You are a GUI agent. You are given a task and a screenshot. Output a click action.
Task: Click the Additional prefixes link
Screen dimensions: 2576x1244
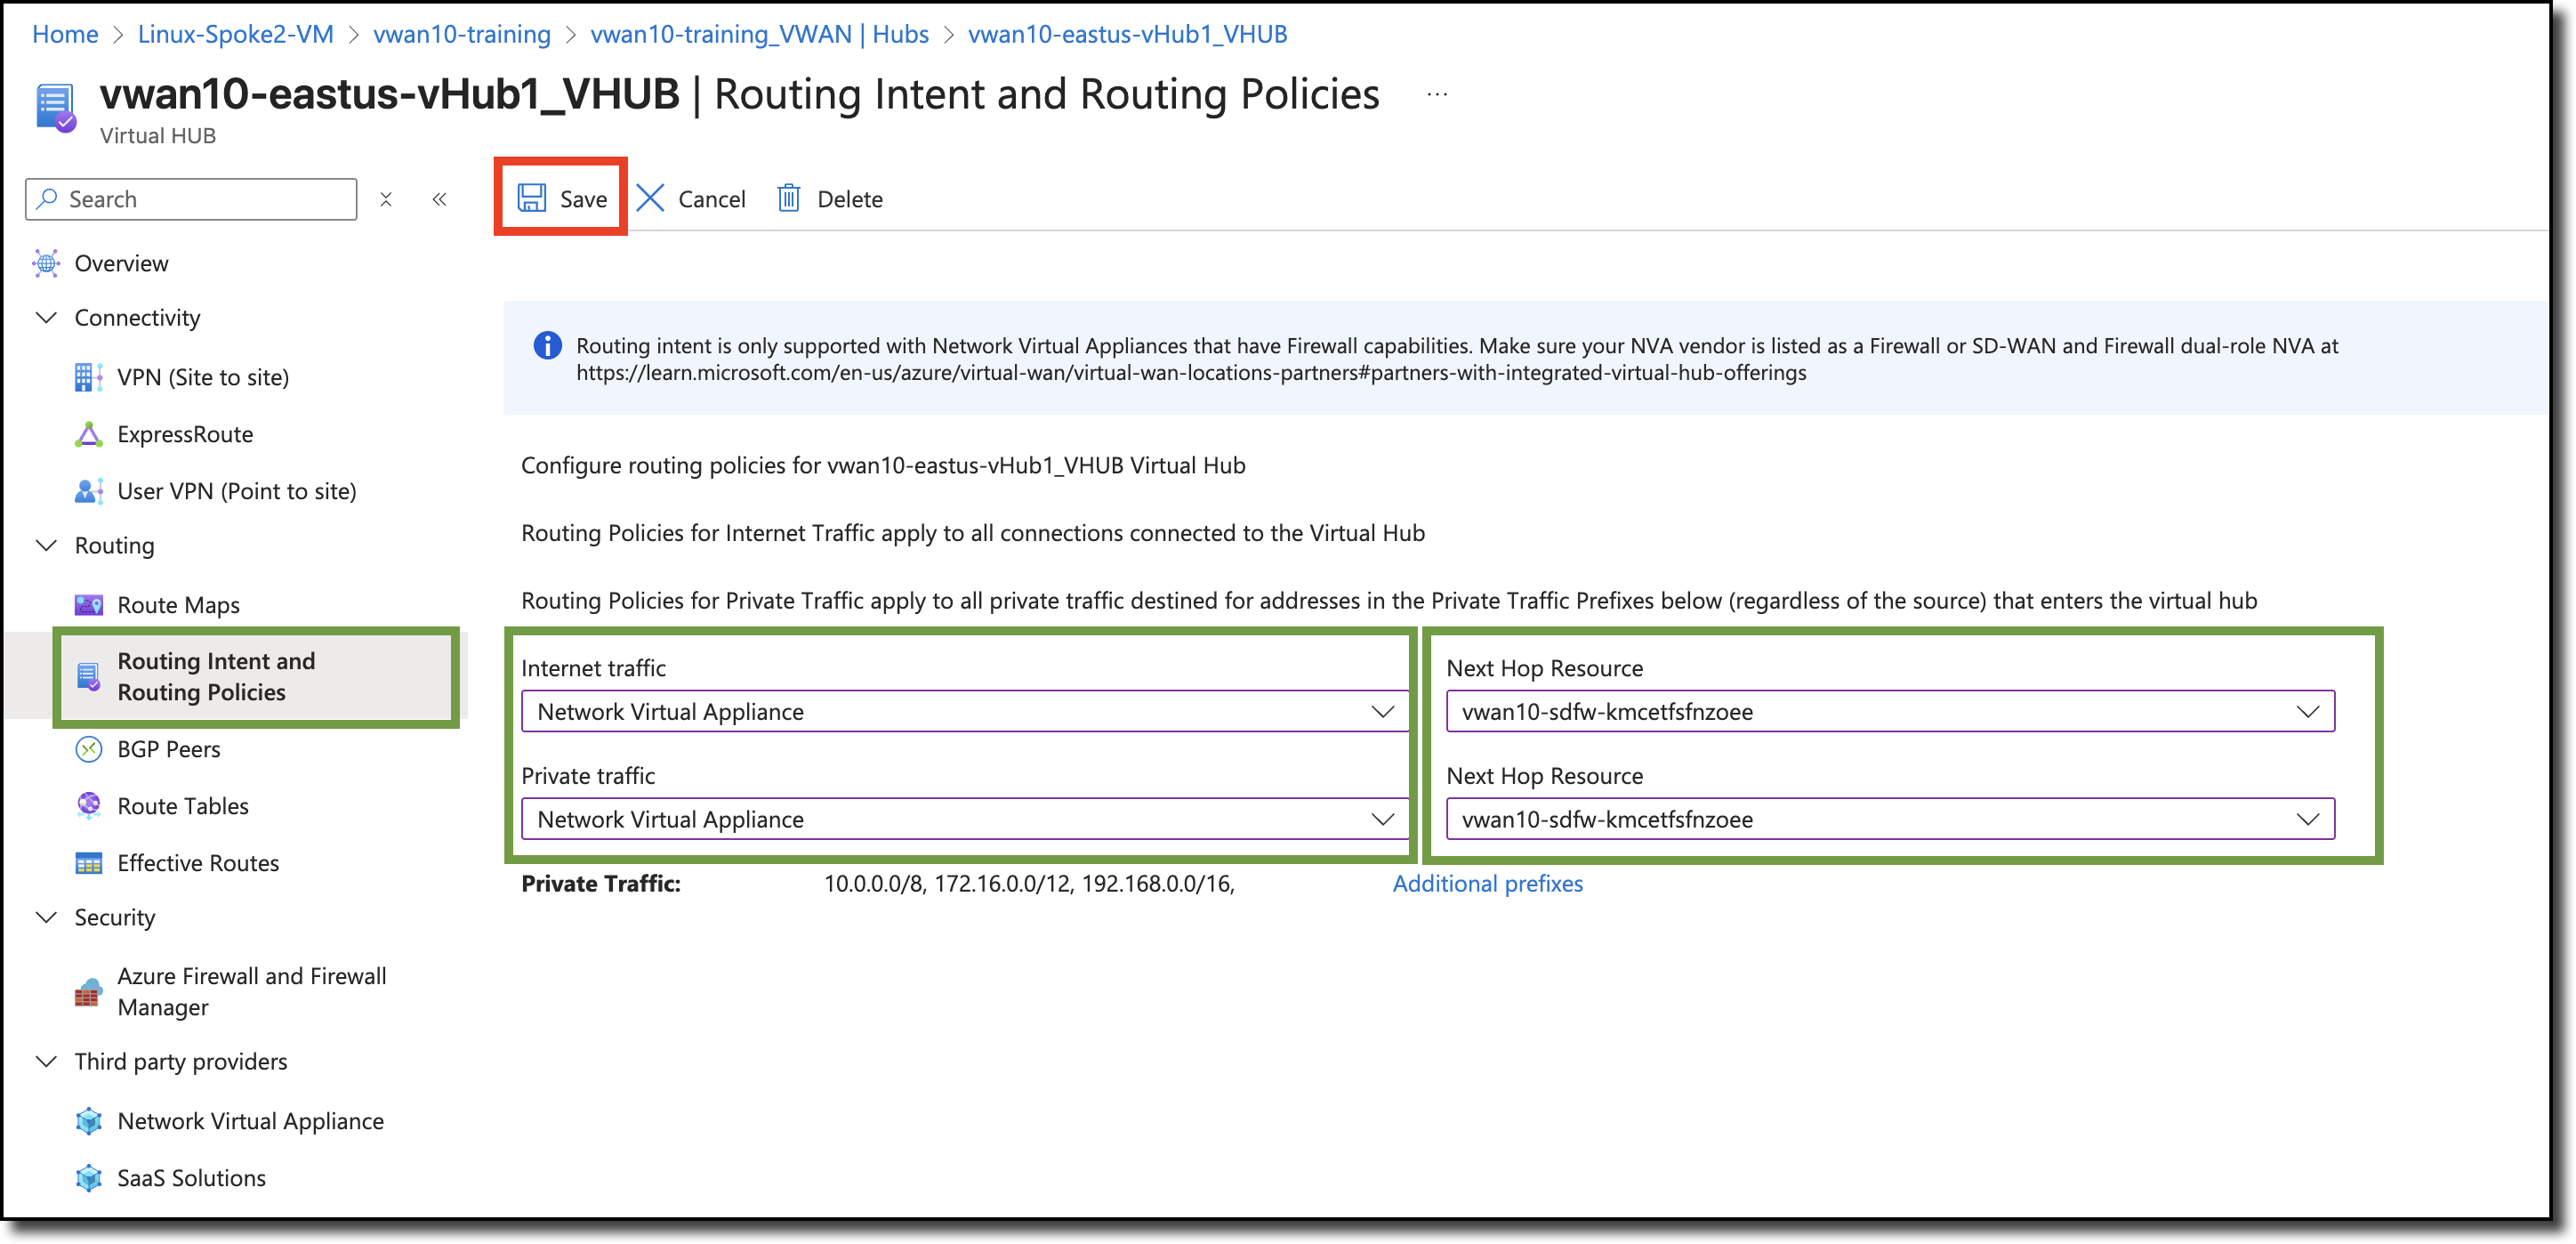tap(1487, 884)
